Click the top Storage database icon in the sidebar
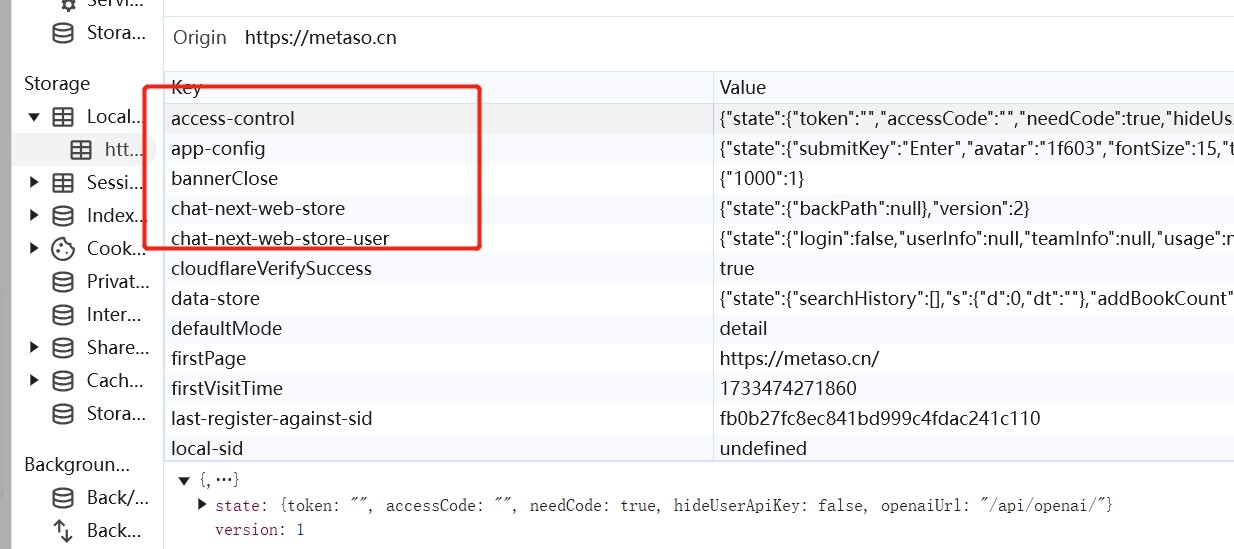This screenshot has width=1234, height=549. [x=63, y=33]
